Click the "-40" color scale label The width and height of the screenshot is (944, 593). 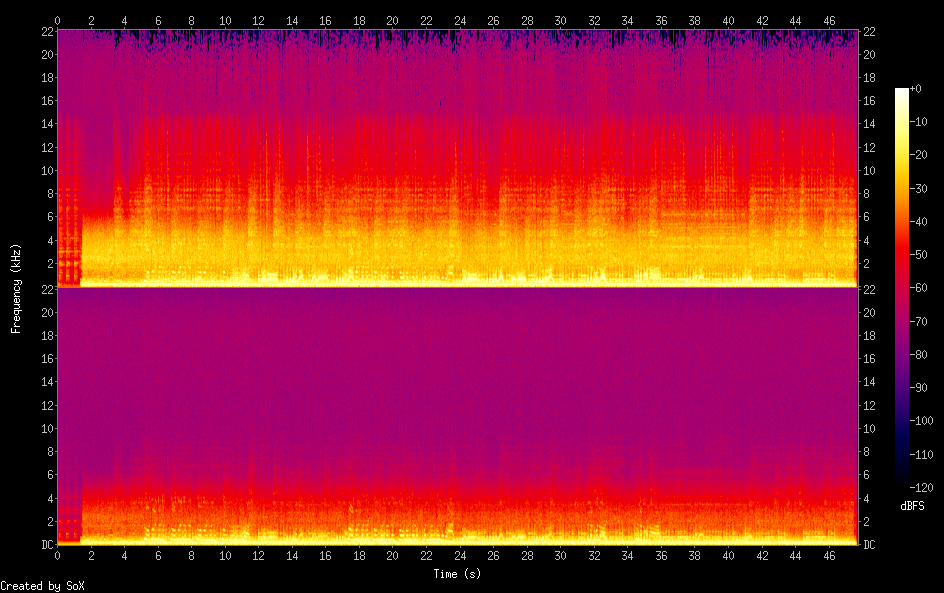(918, 222)
